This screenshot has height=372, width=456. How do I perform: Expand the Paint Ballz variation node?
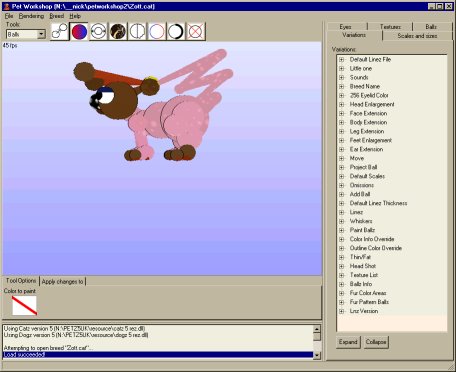pyautogui.click(x=341, y=230)
